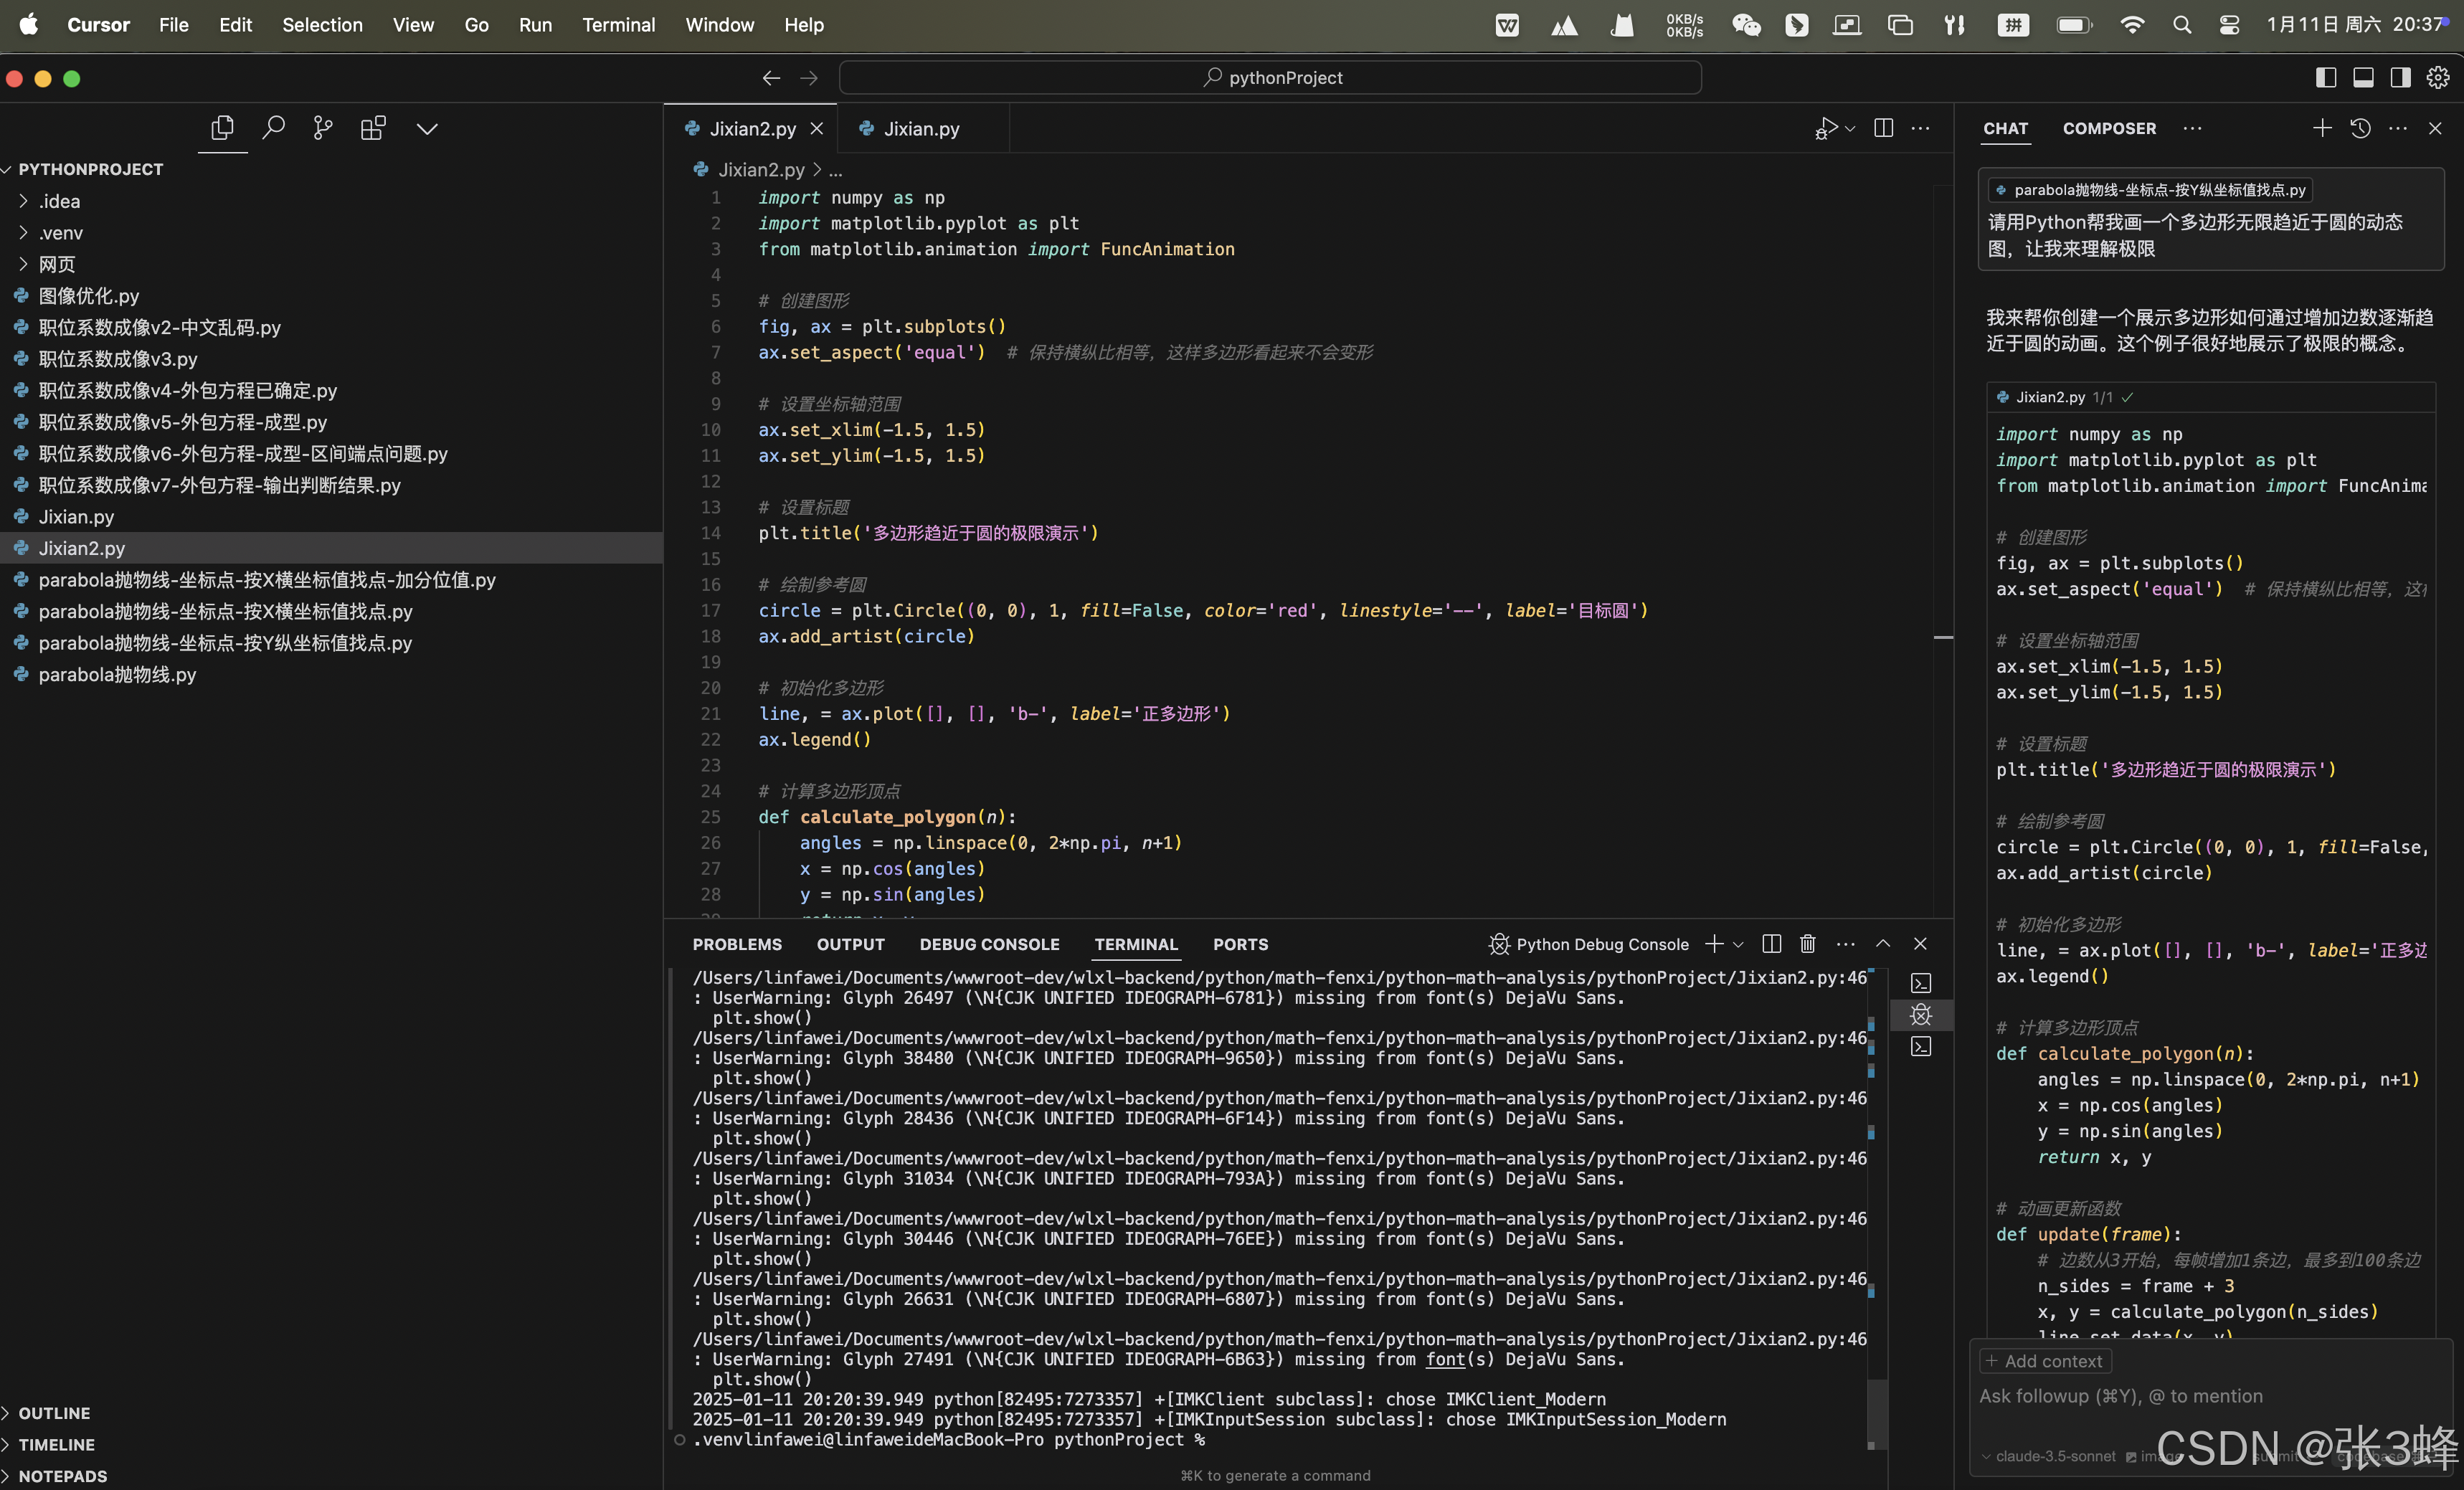Open the run button dropdown arrow

pyautogui.click(x=1851, y=129)
